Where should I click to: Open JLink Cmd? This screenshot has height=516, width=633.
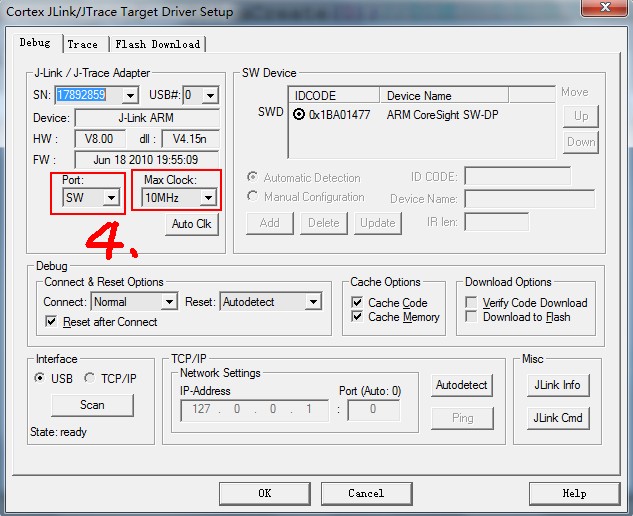(x=558, y=418)
